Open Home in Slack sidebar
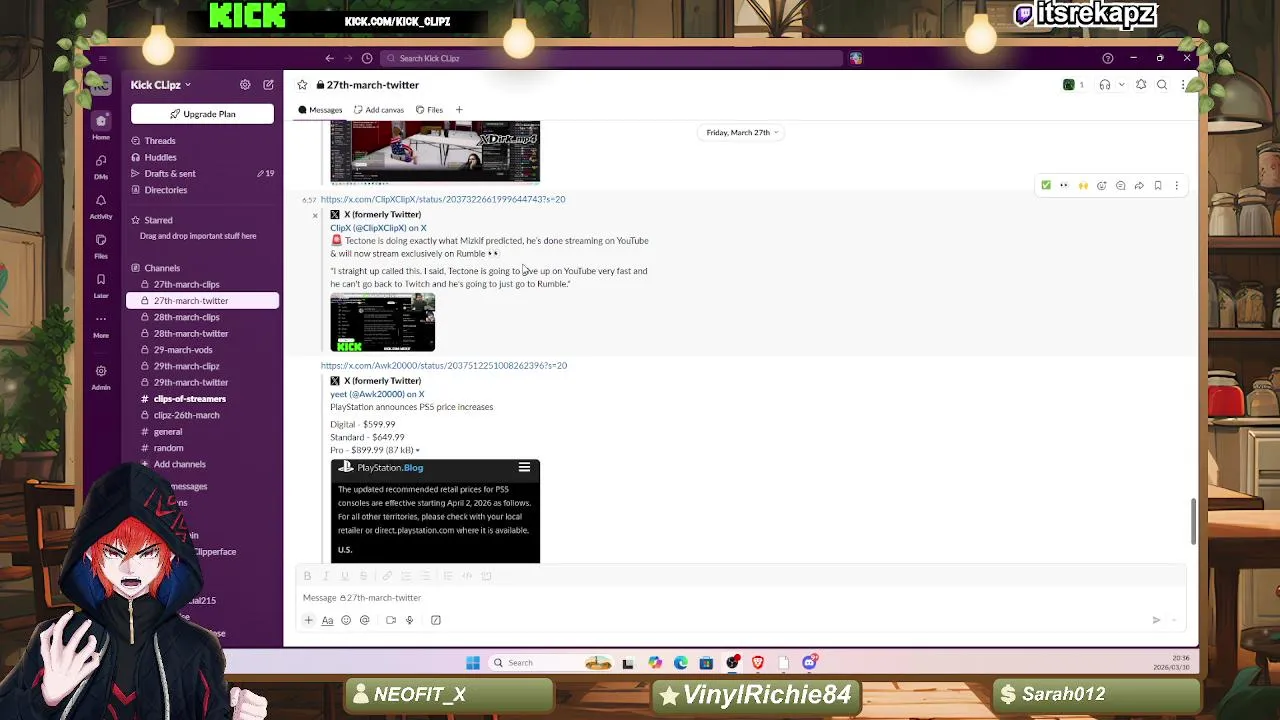 (101, 125)
